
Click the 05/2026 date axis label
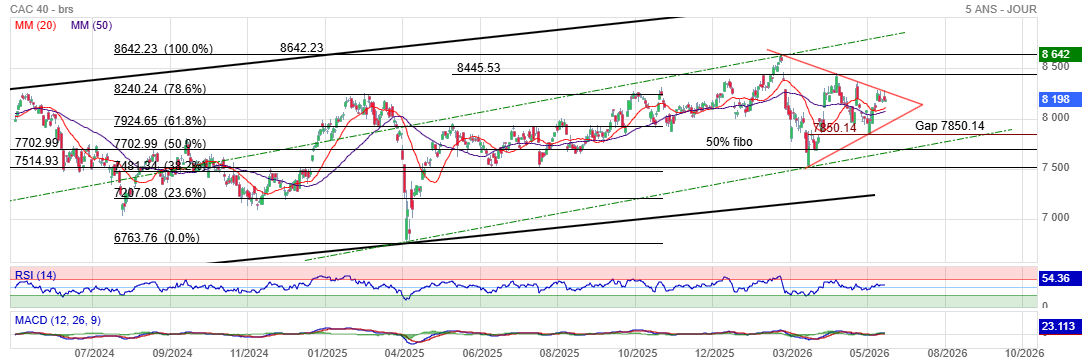click(x=868, y=353)
